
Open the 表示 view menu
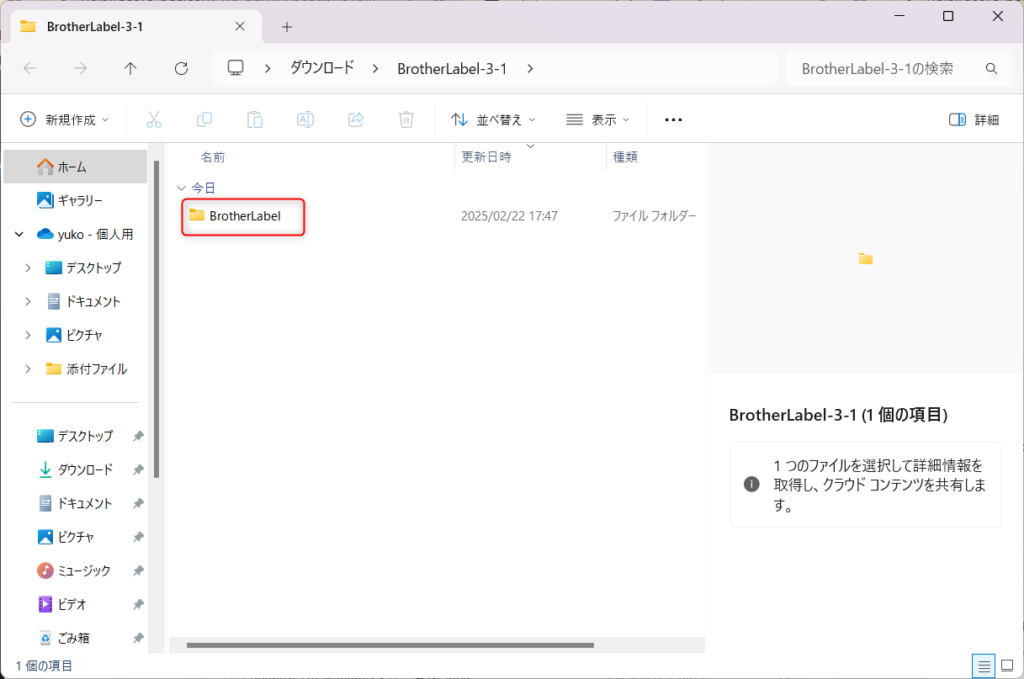(x=598, y=119)
